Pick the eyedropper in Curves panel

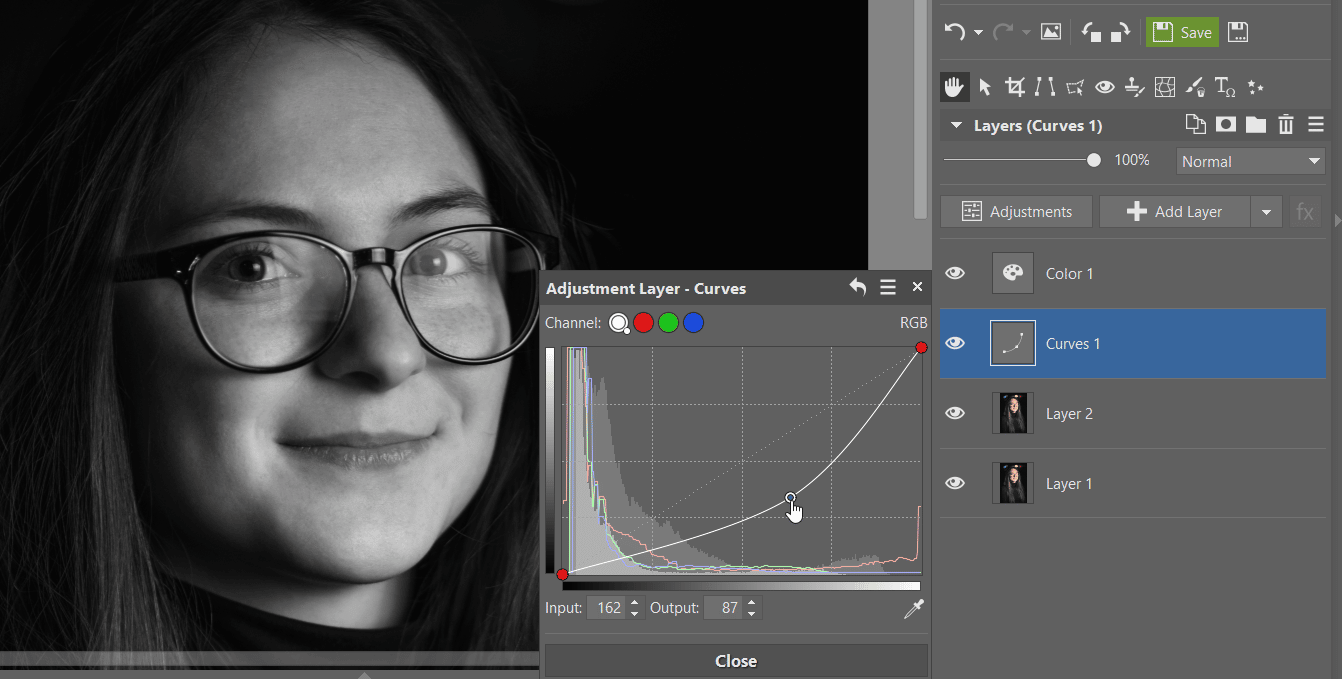pyautogui.click(x=913, y=609)
